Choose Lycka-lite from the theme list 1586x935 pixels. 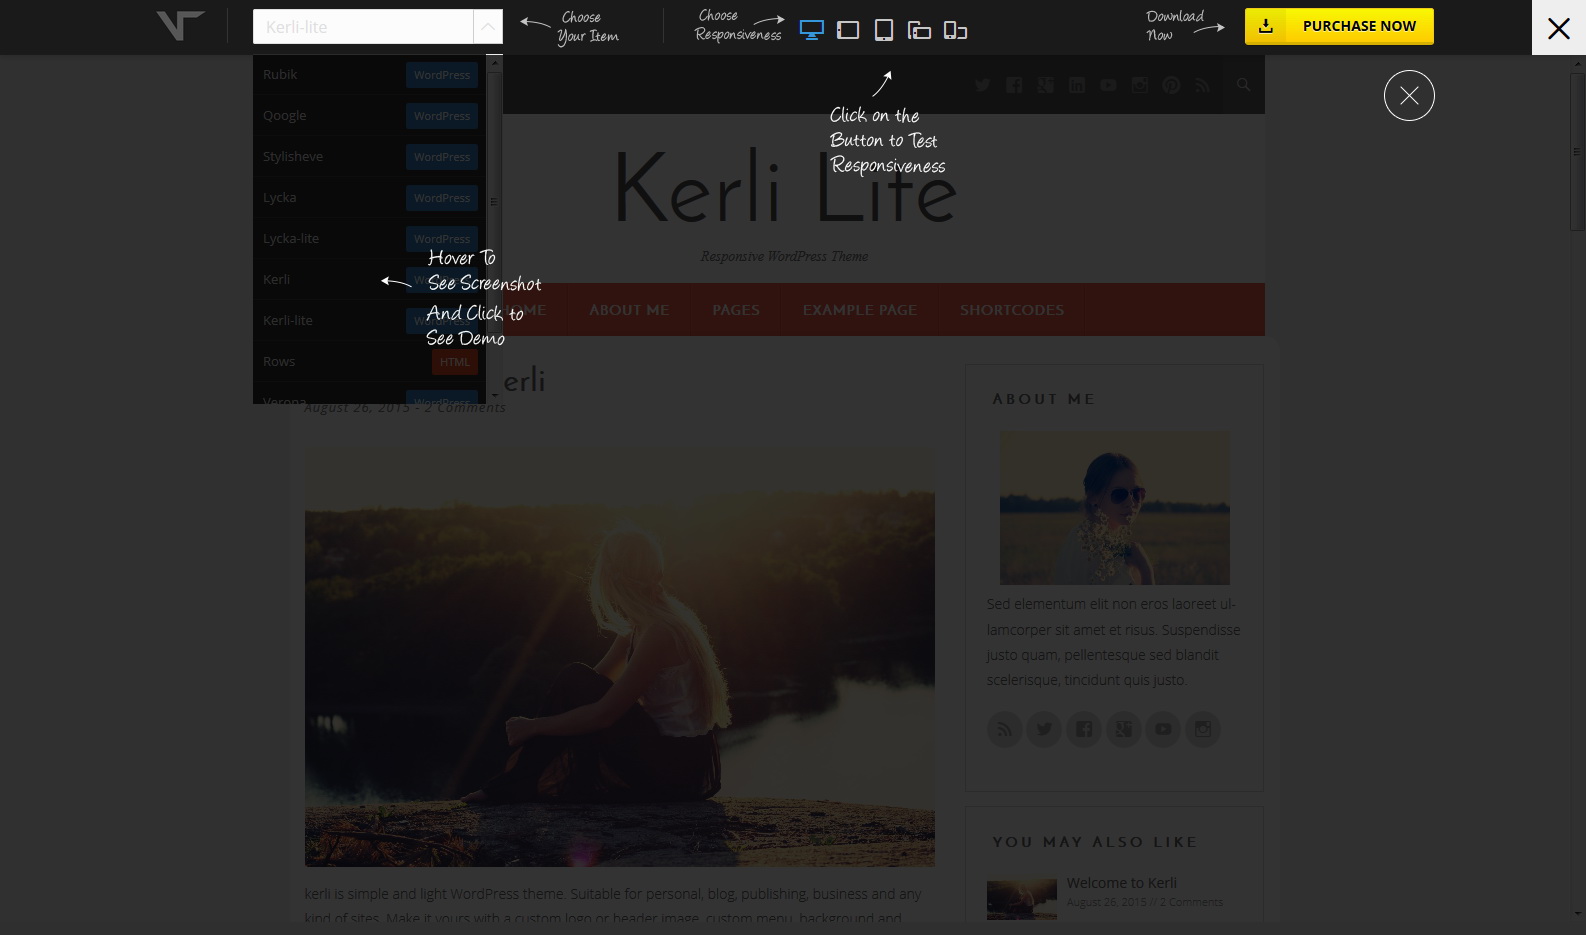(369, 239)
